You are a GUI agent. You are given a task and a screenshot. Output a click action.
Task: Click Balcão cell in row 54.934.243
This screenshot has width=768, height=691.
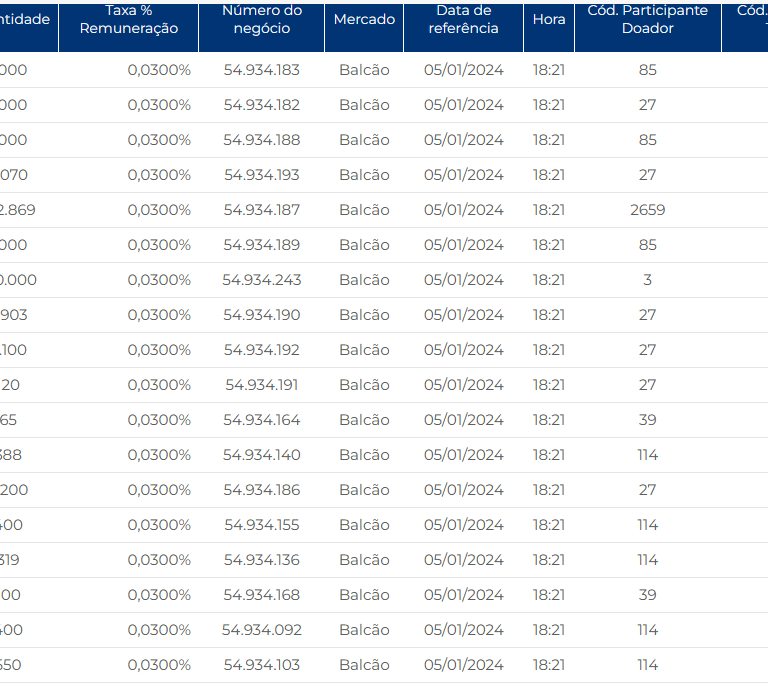point(364,280)
